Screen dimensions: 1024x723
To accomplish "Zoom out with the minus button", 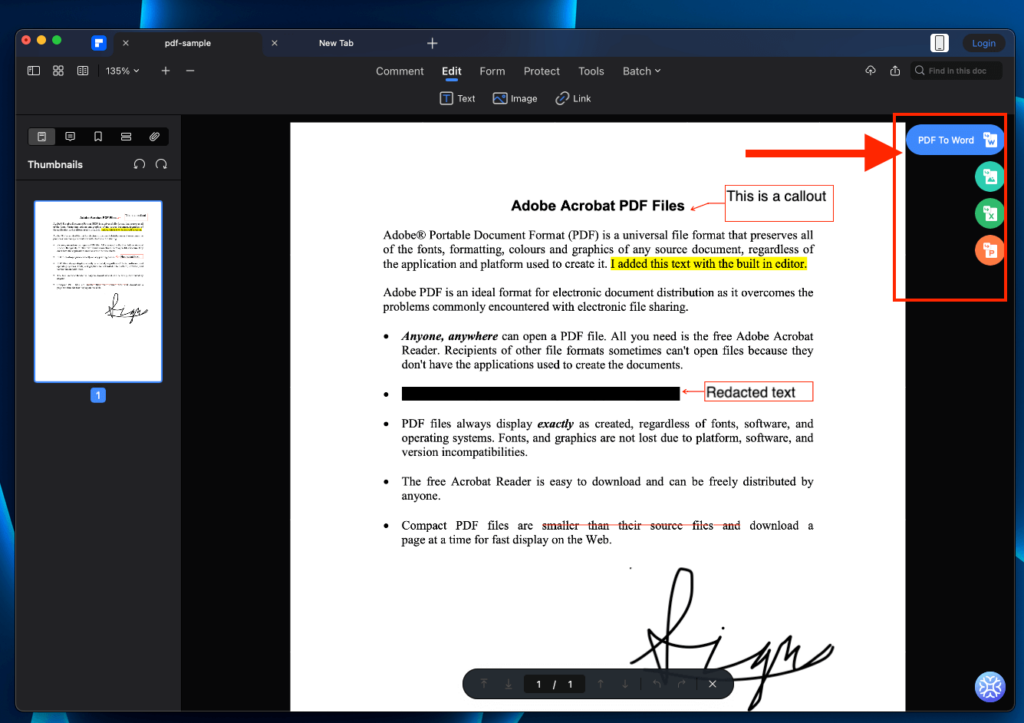I will click(x=190, y=71).
